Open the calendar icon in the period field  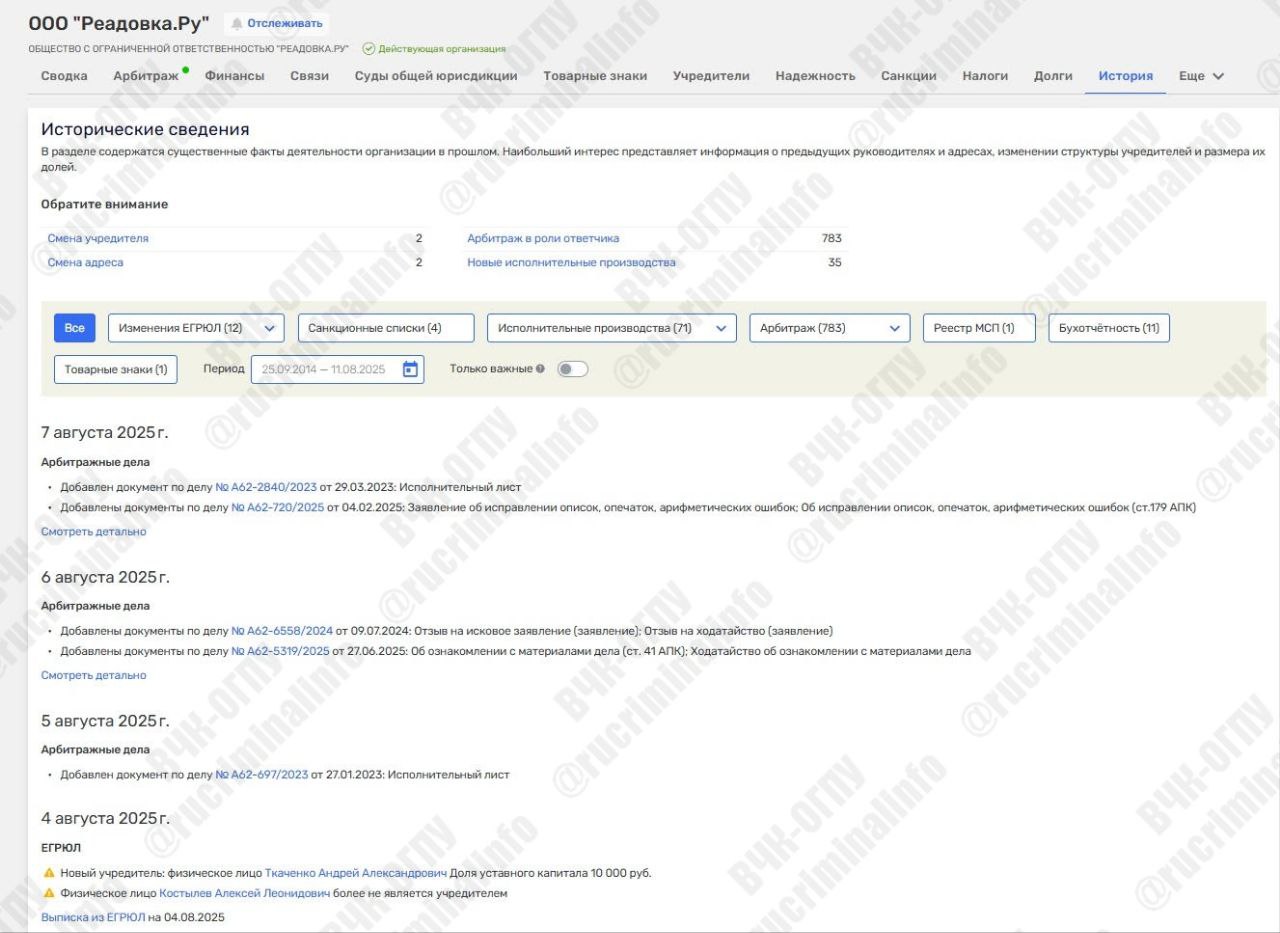(410, 369)
